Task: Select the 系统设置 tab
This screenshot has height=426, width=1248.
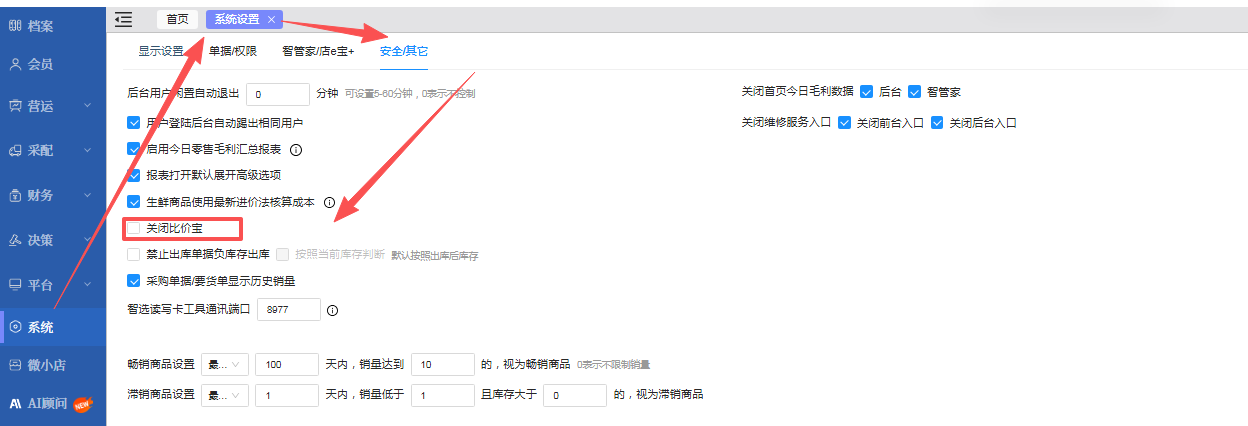Action: 237,19
